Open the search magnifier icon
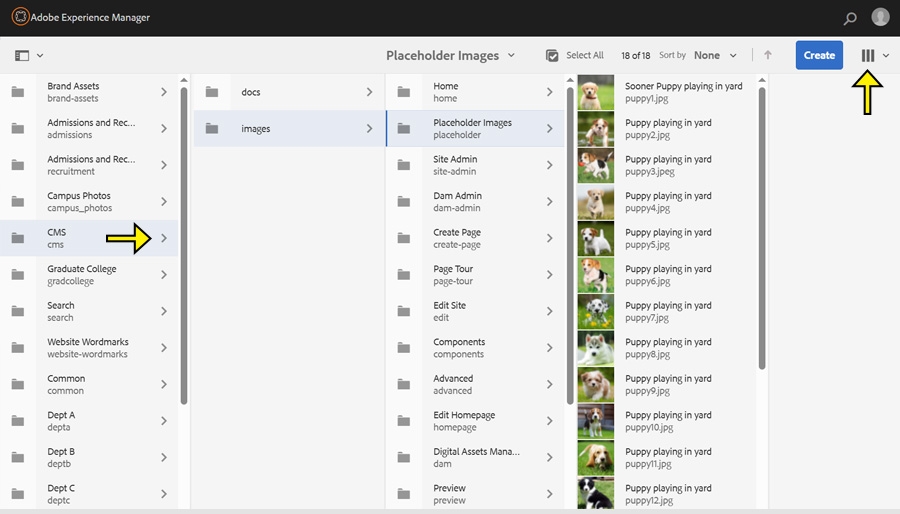Viewport: 900px width, 514px height. pos(850,18)
